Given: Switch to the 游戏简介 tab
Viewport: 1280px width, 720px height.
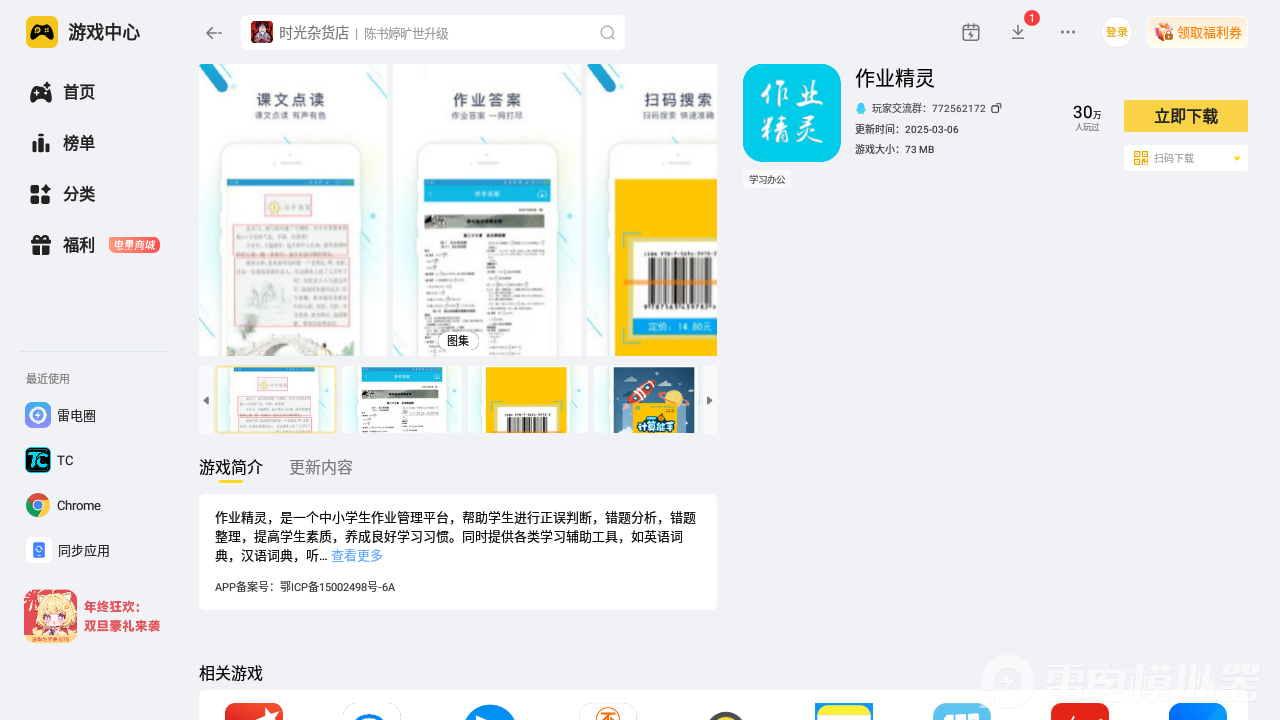Looking at the screenshot, I should coord(231,468).
